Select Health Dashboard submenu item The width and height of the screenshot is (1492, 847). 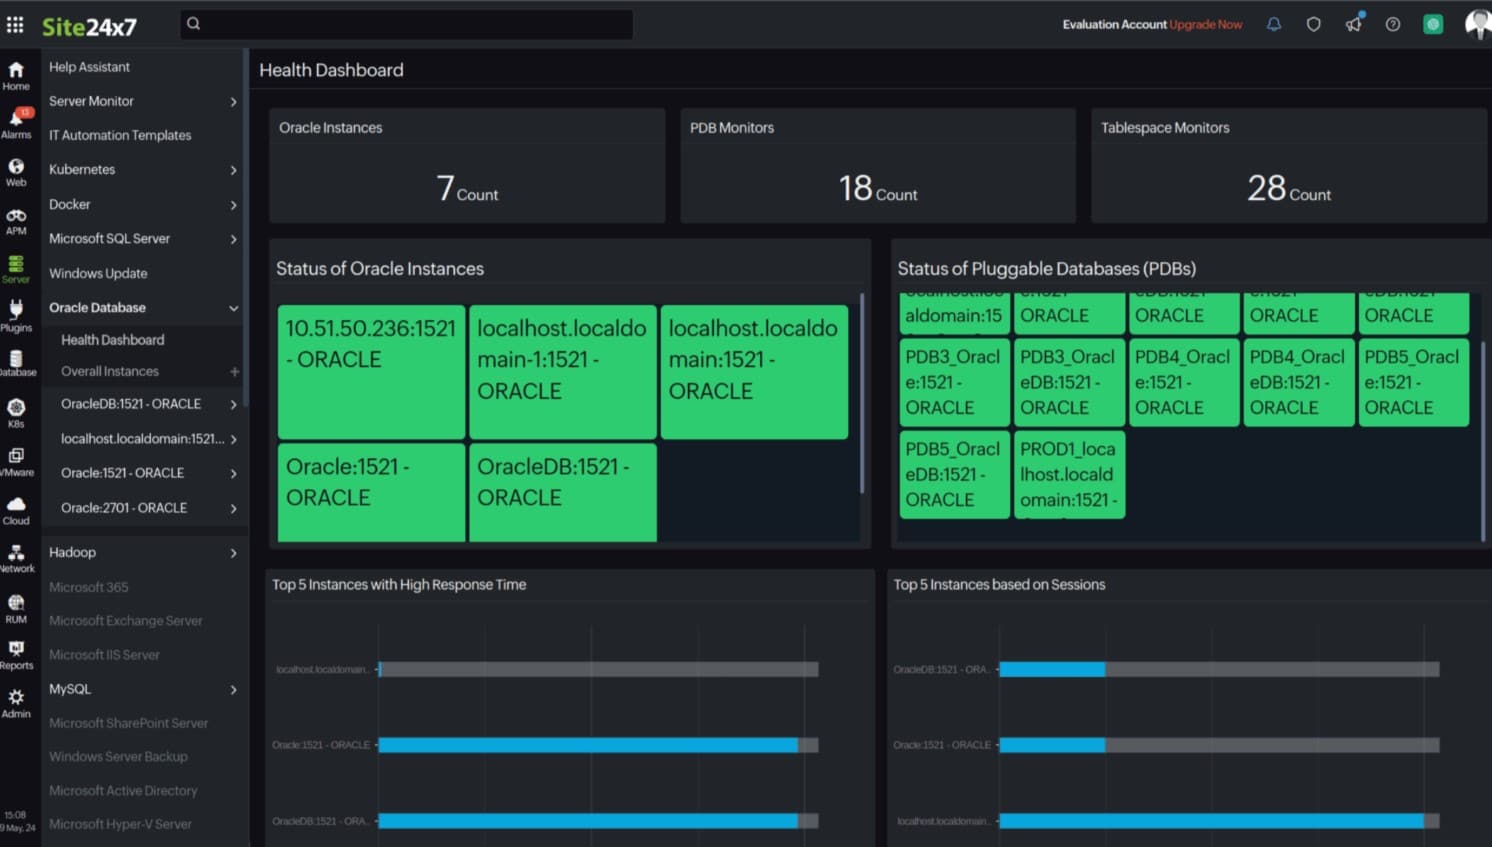(112, 340)
